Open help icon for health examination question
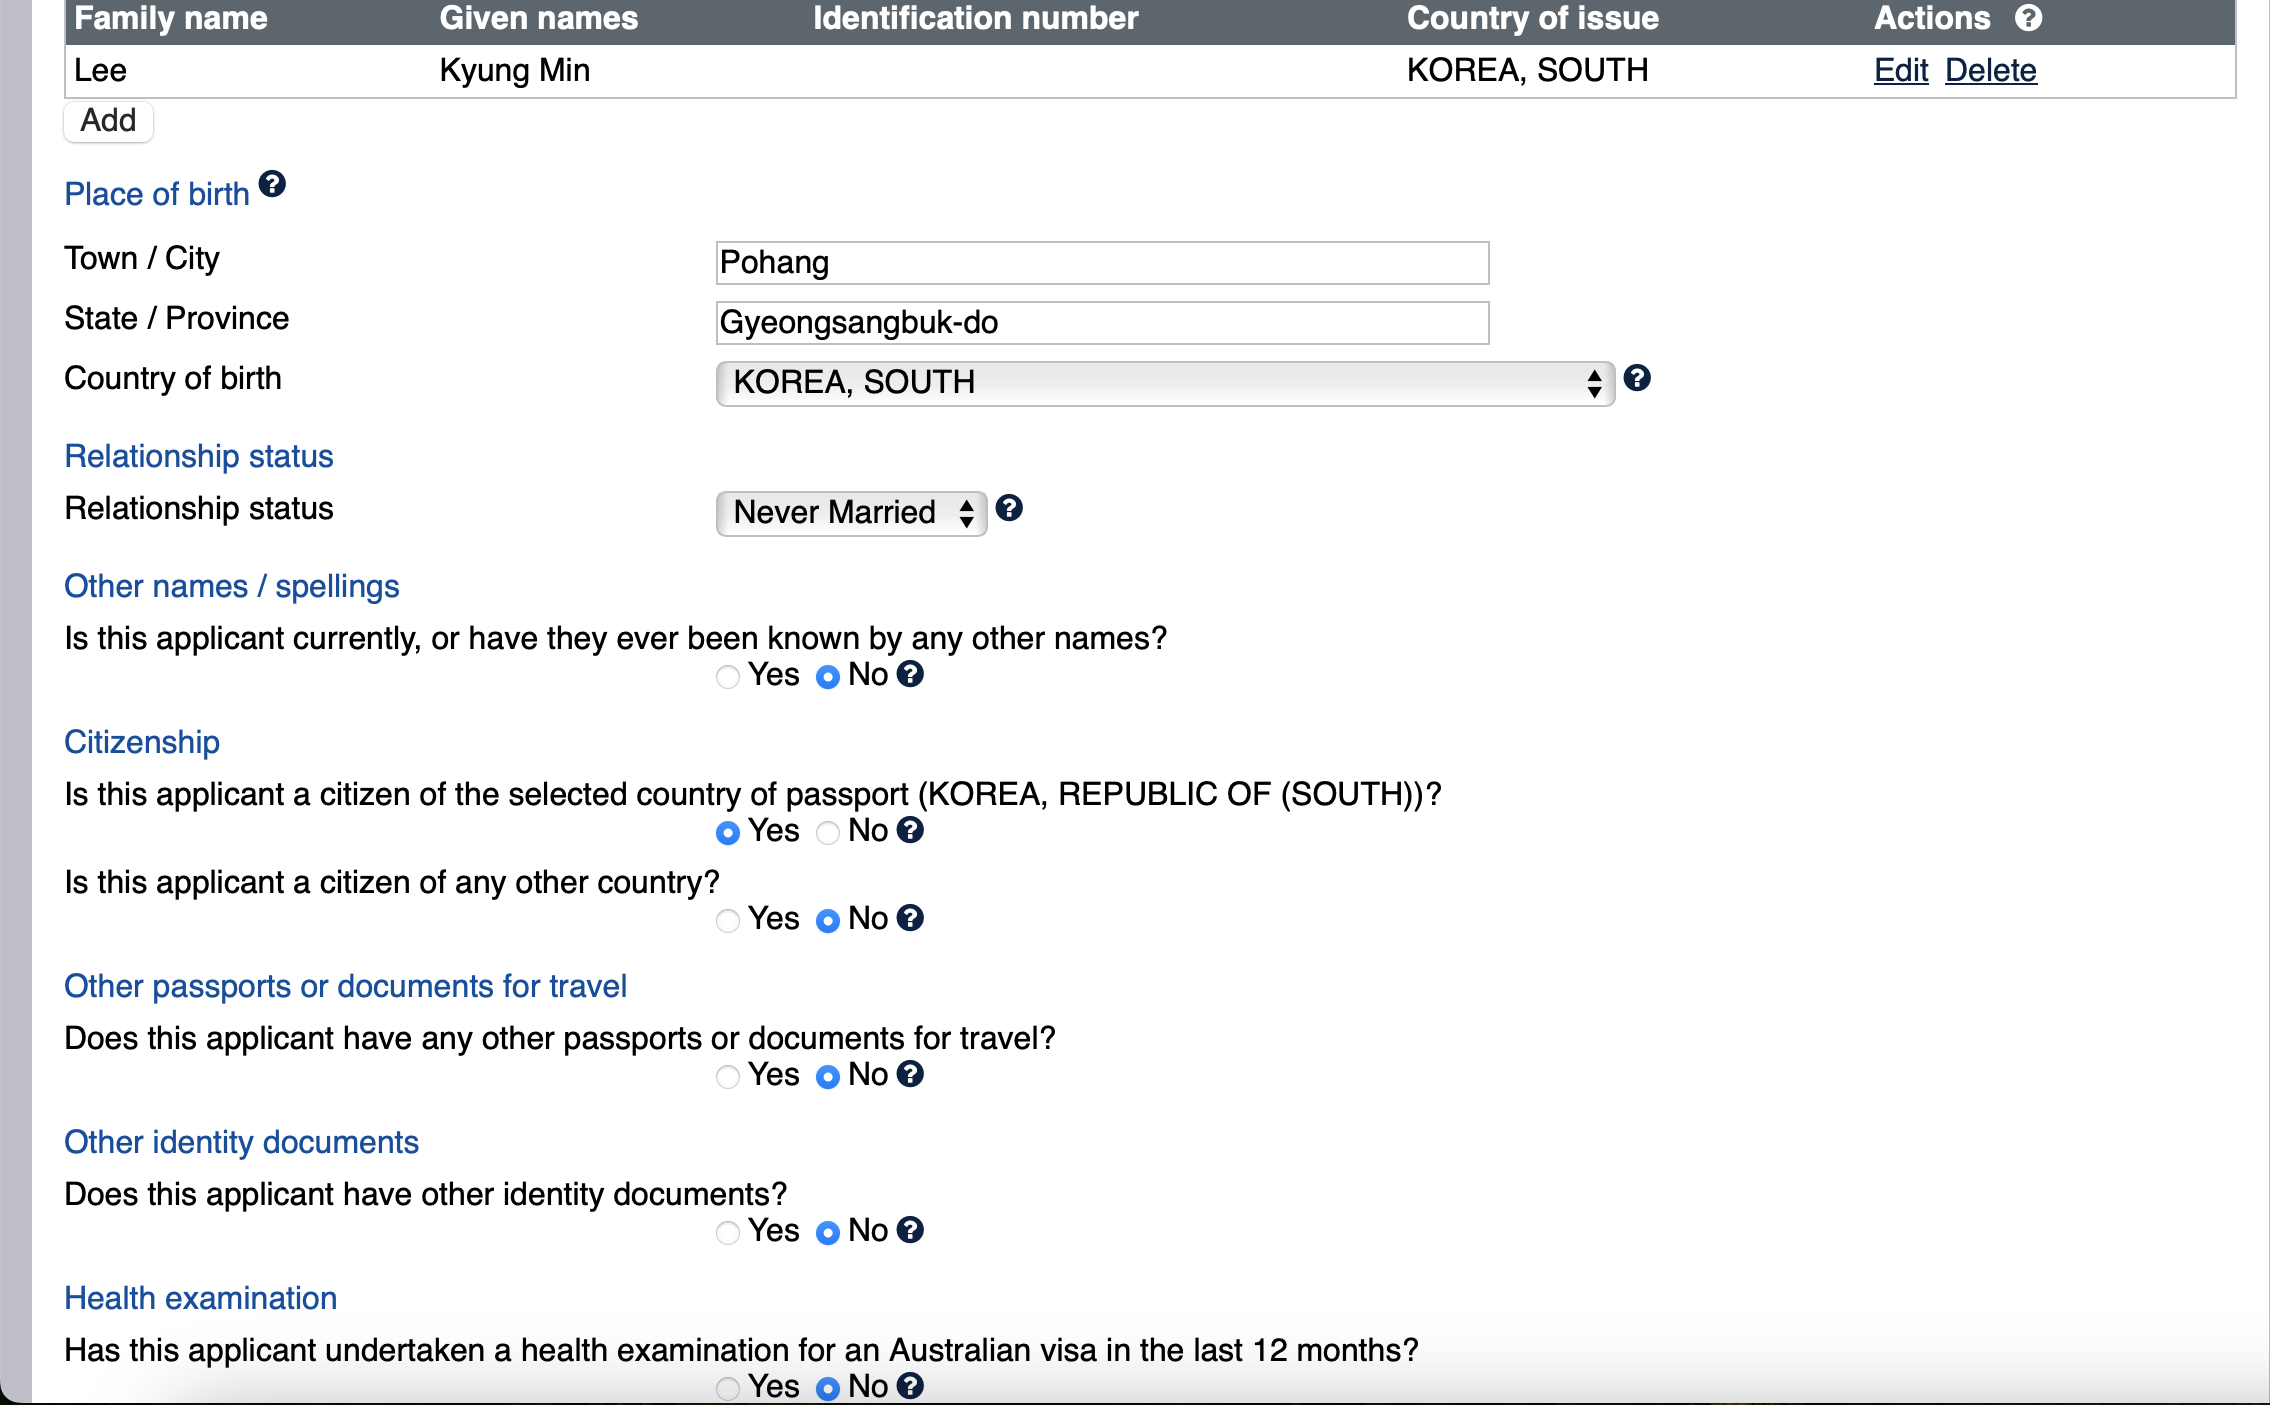The width and height of the screenshot is (2270, 1405). (x=910, y=1386)
